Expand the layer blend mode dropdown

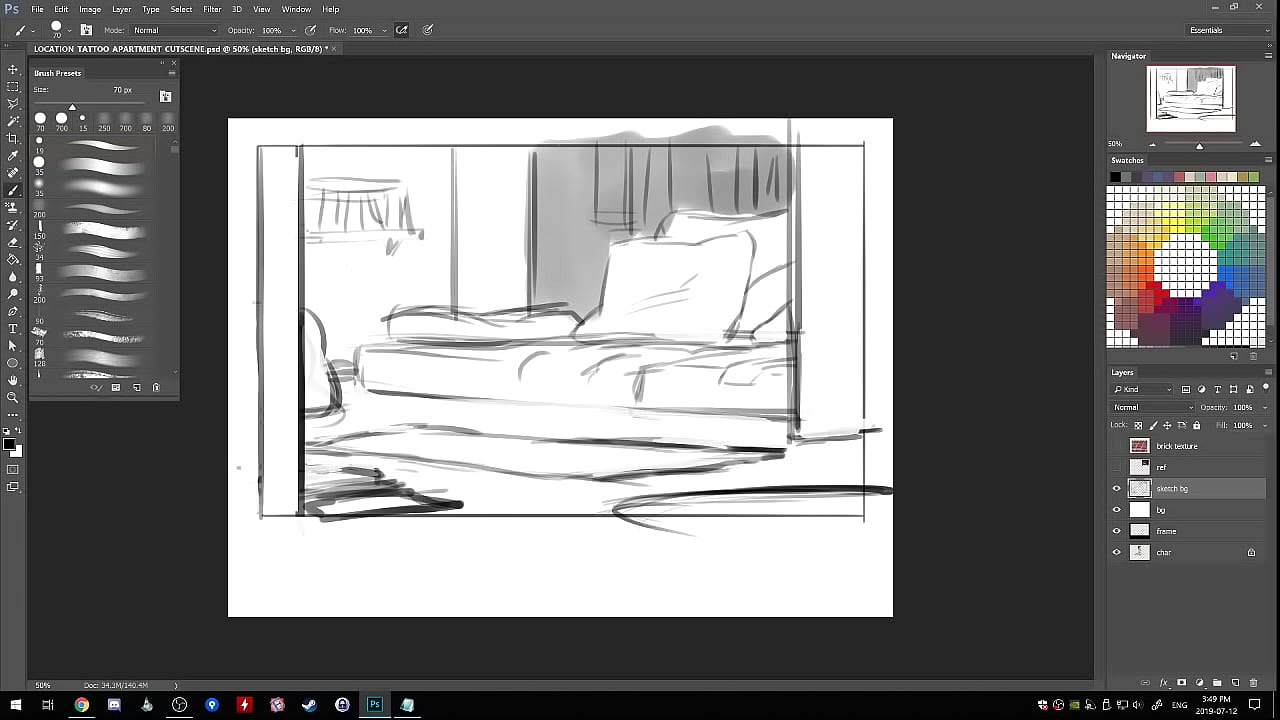[1152, 407]
